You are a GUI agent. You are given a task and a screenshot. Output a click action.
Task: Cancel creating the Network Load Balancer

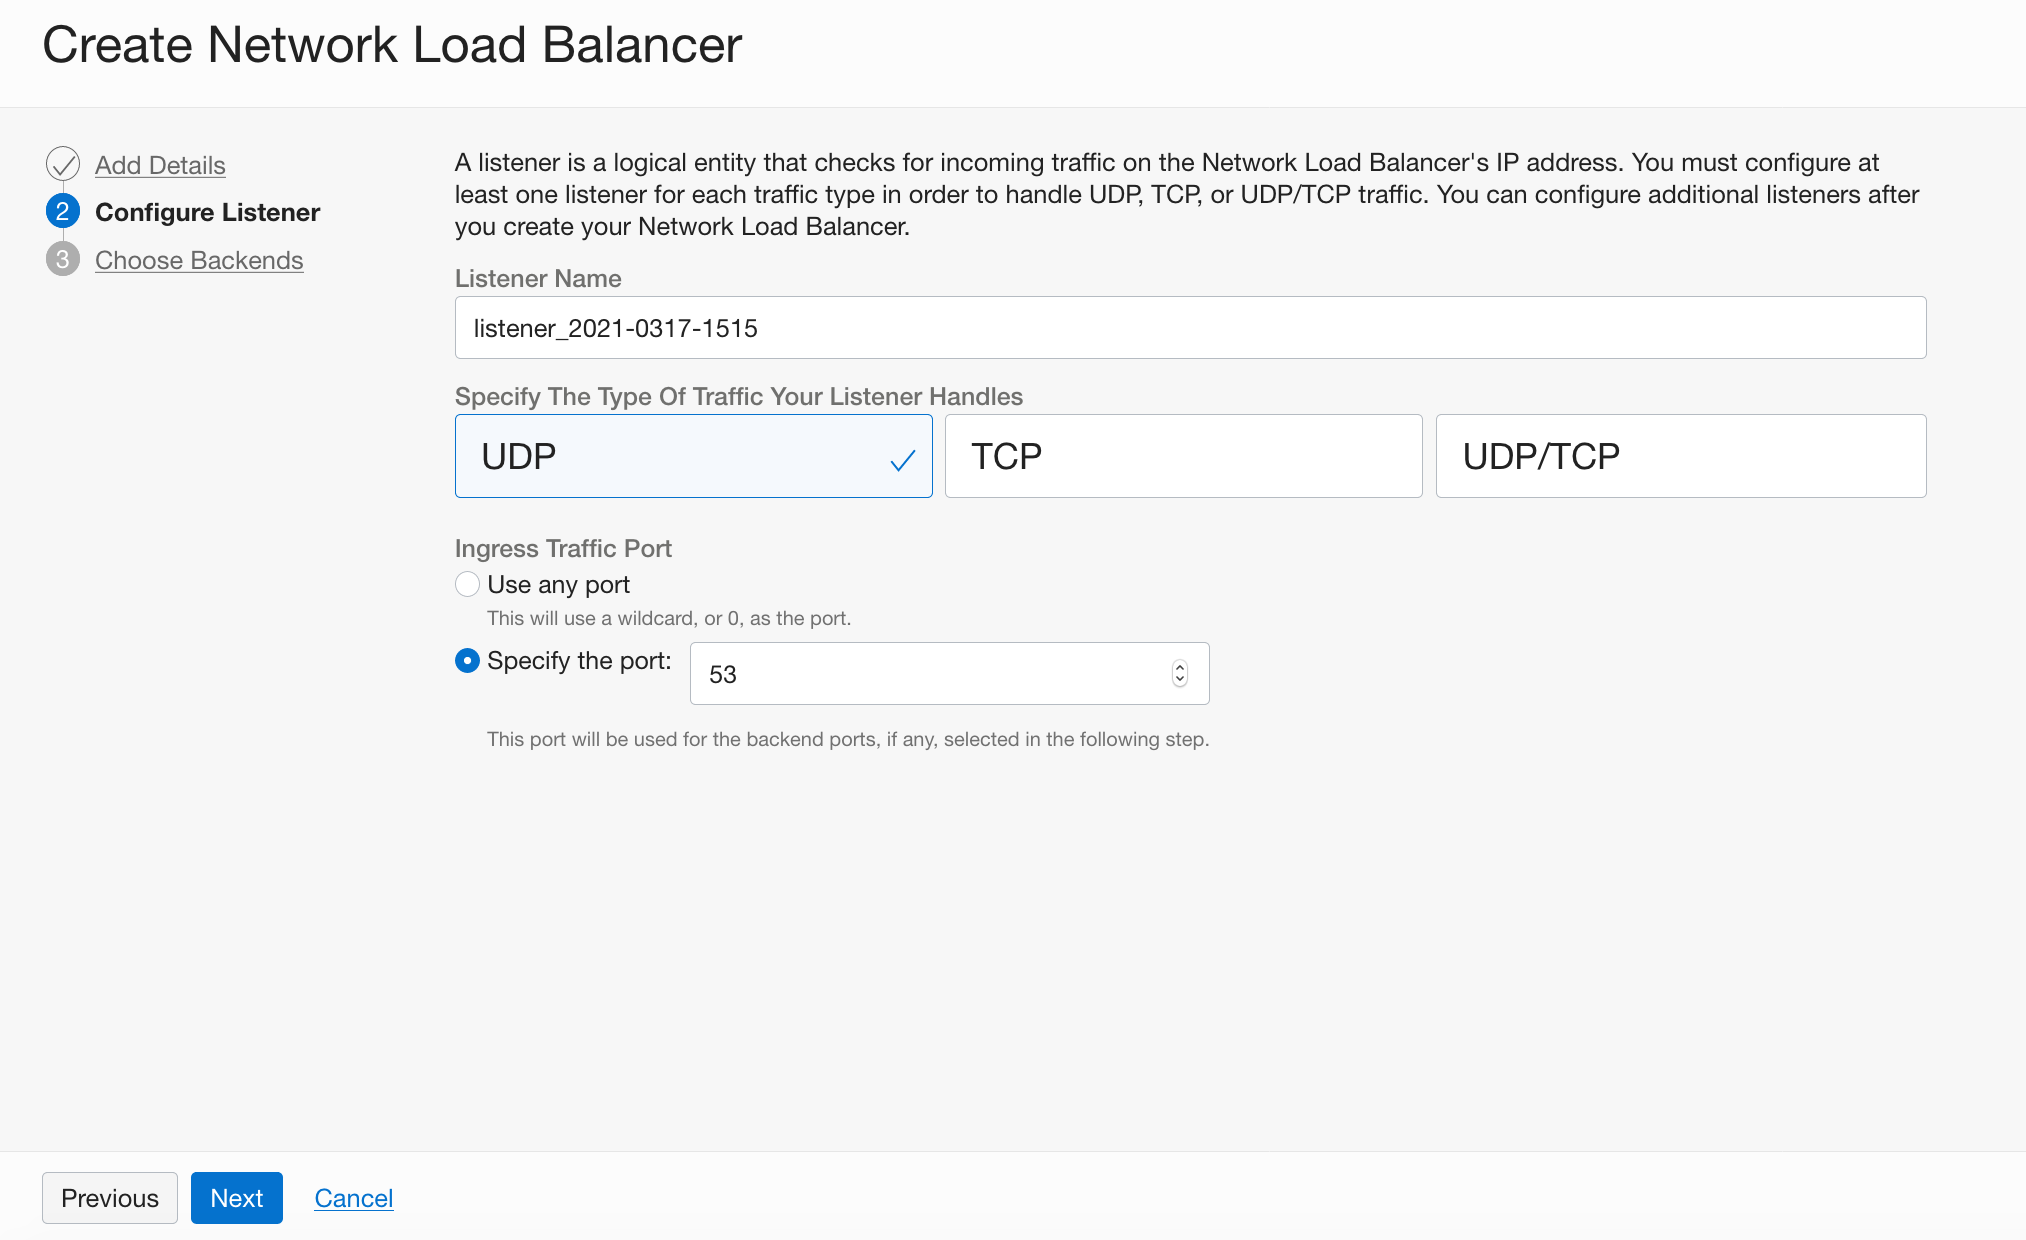353,1197
